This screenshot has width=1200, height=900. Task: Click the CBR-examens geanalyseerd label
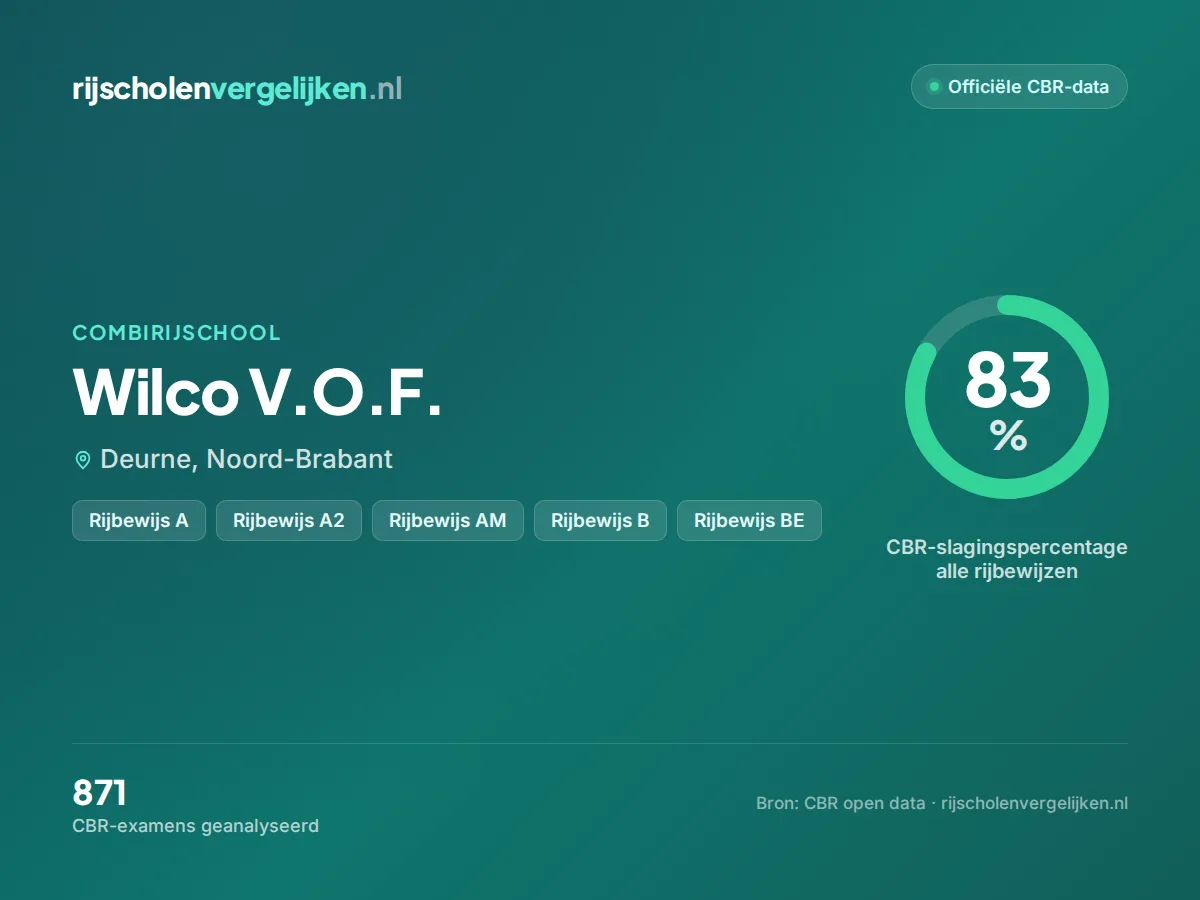pyautogui.click(x=196, y=826)
